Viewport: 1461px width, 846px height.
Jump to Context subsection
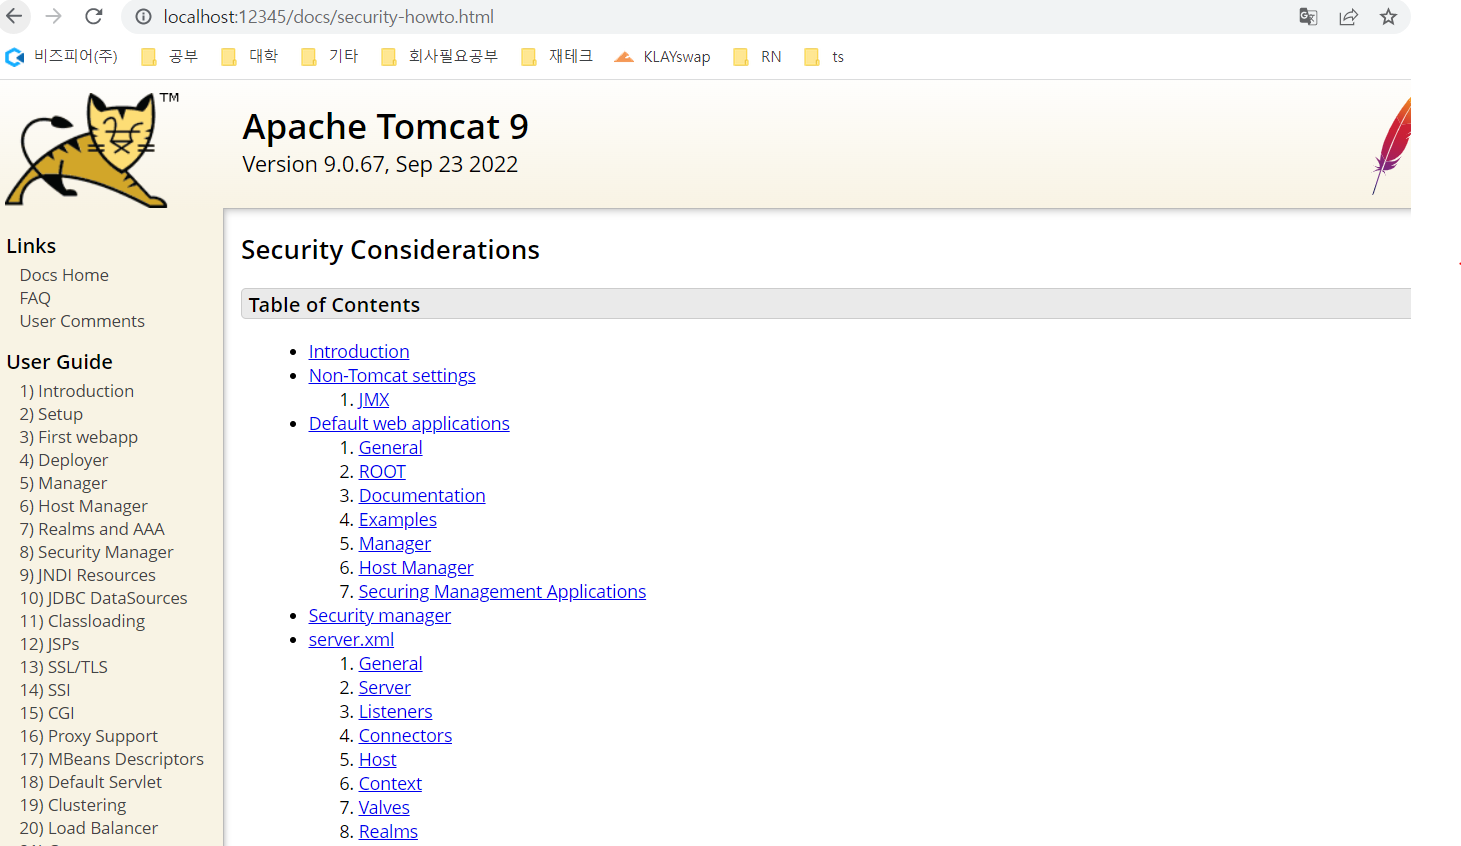click(x=390, y=784)
